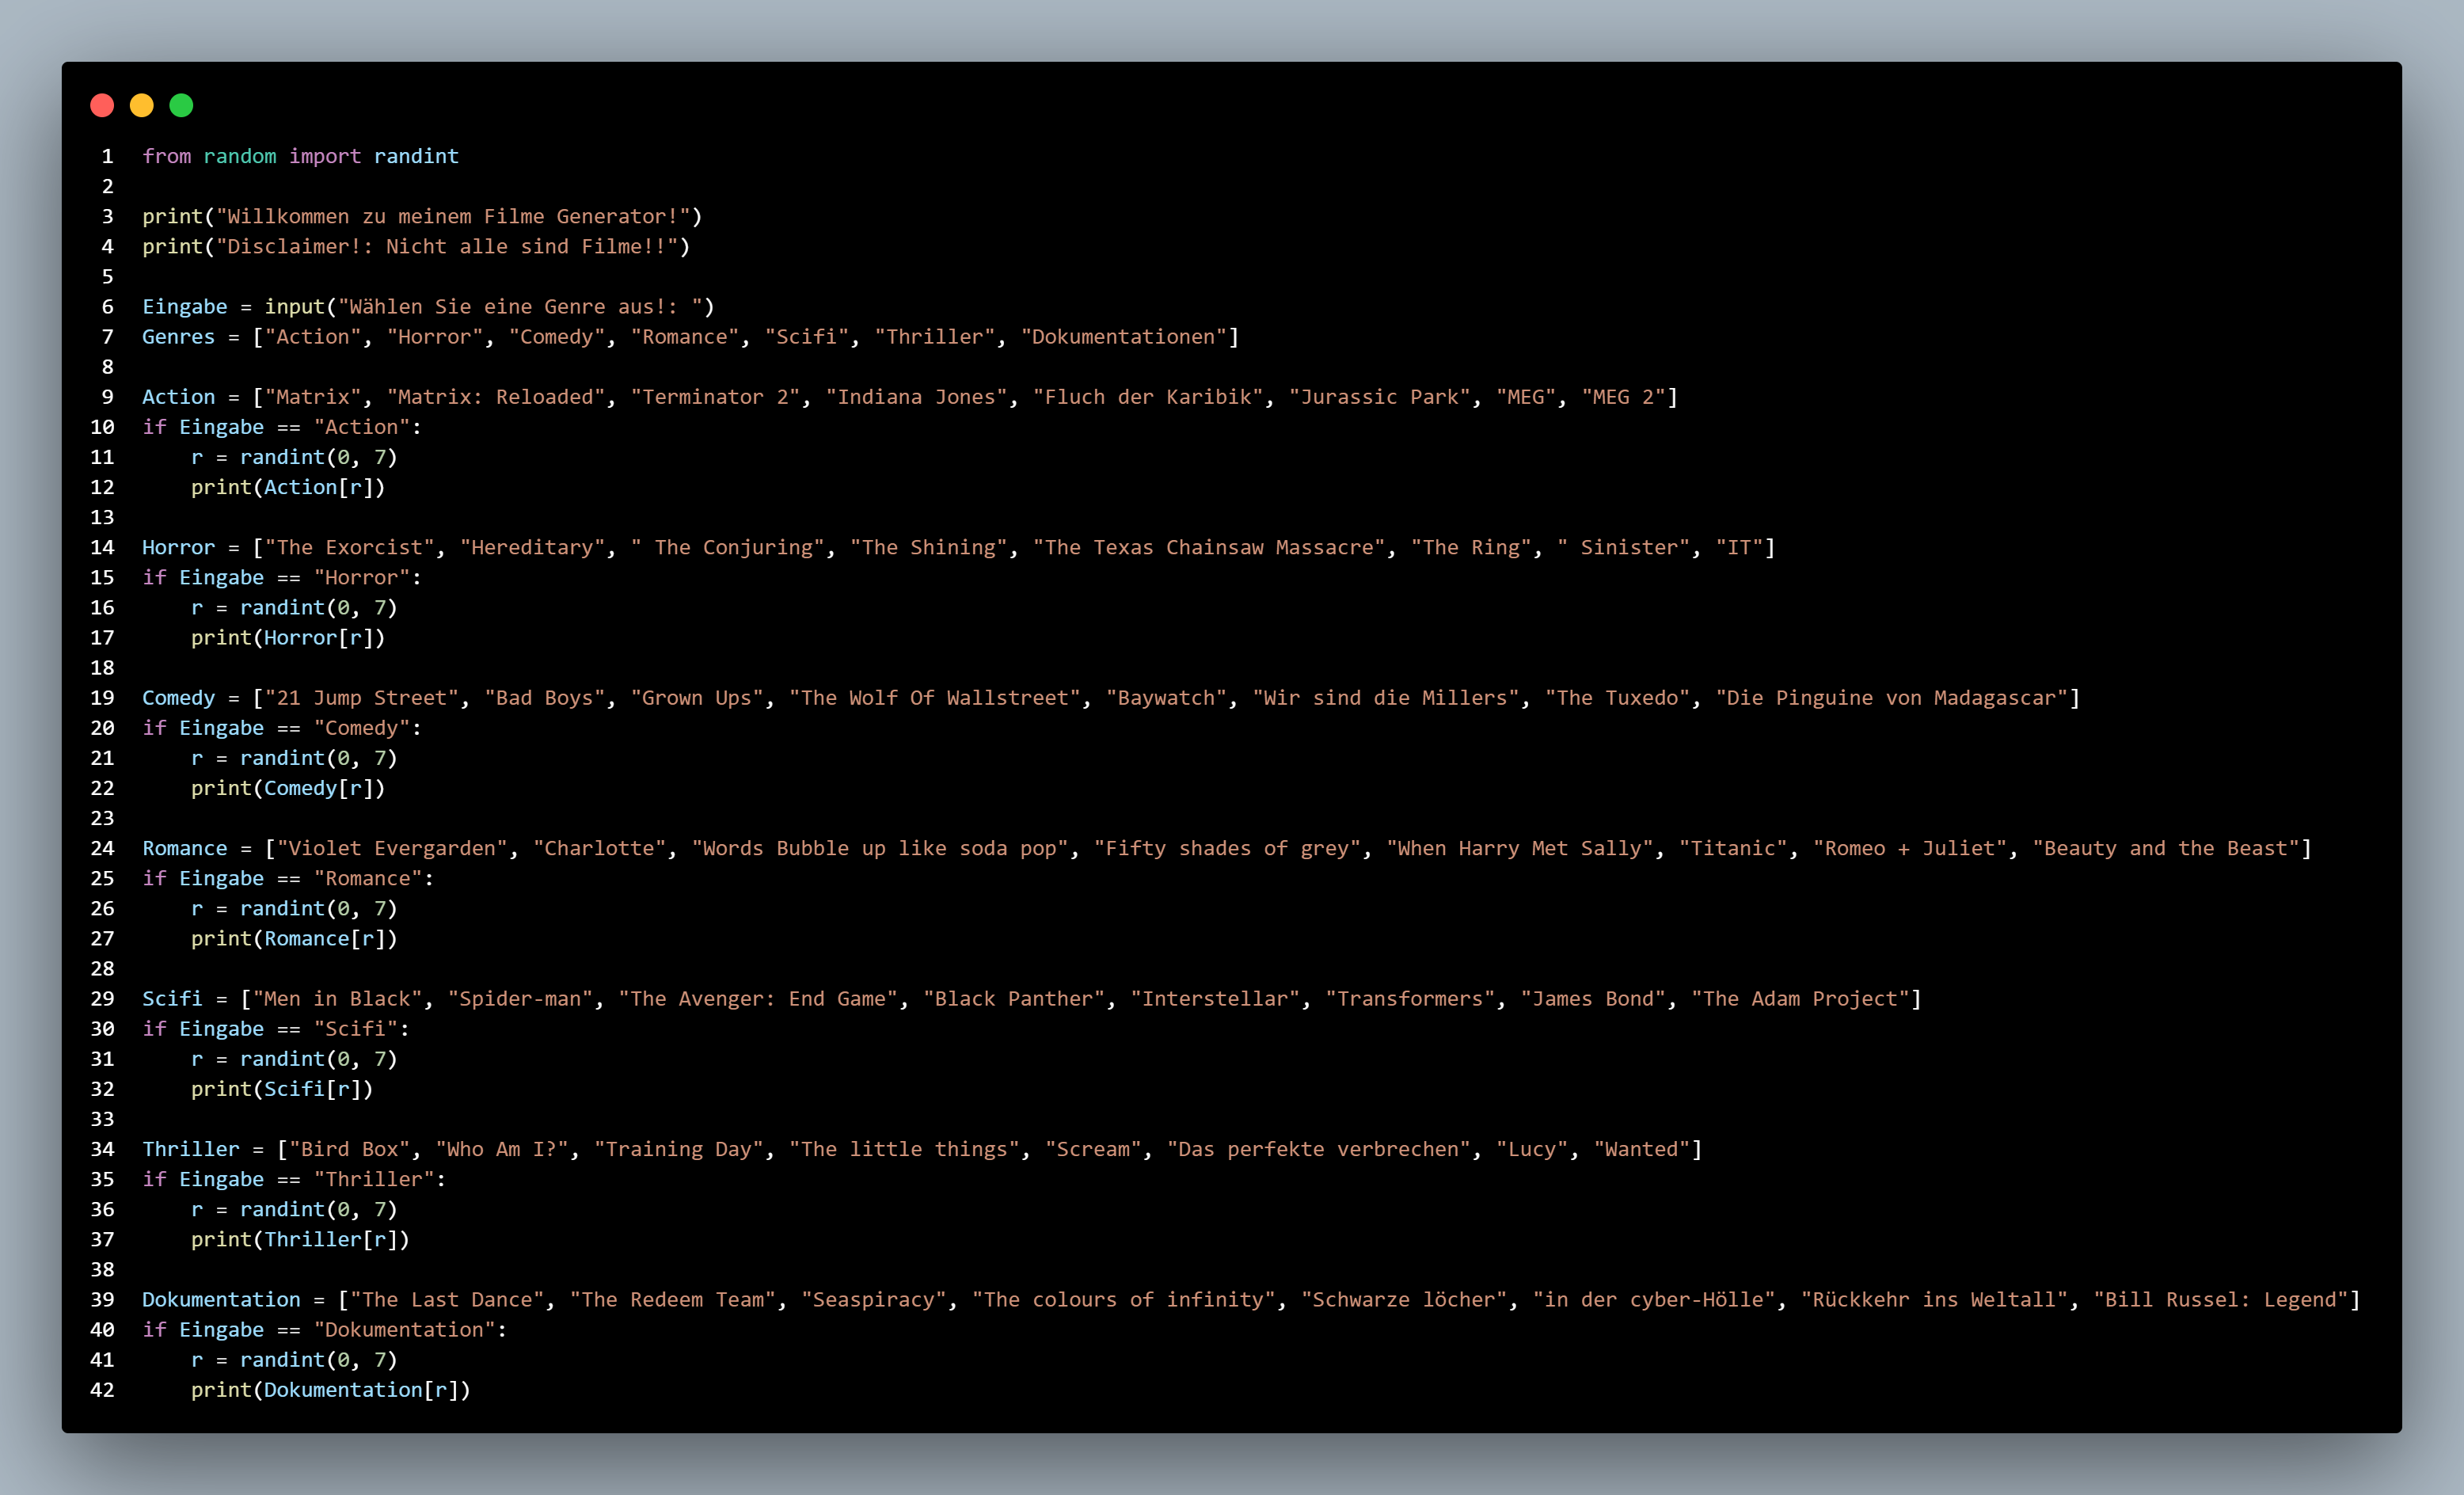Click "Willkommen zu meinem Filme Generator!" string
This screenshot has width=2464, height=1495.
(x=453, y=217)
